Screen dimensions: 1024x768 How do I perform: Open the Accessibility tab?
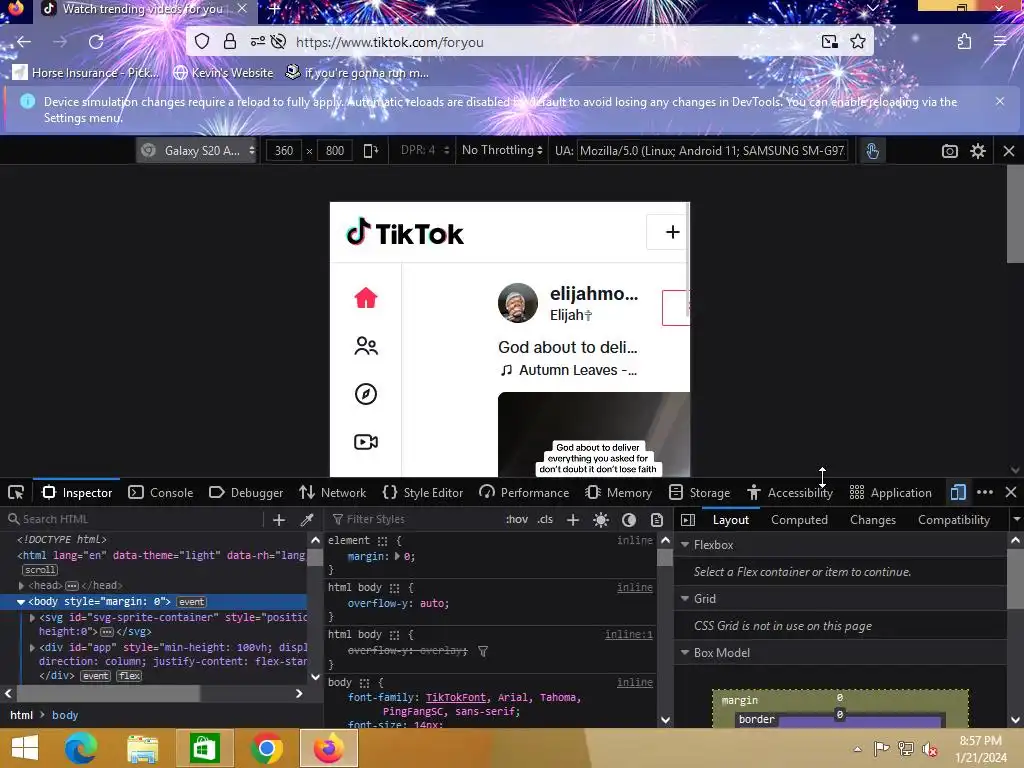[790, 492]
